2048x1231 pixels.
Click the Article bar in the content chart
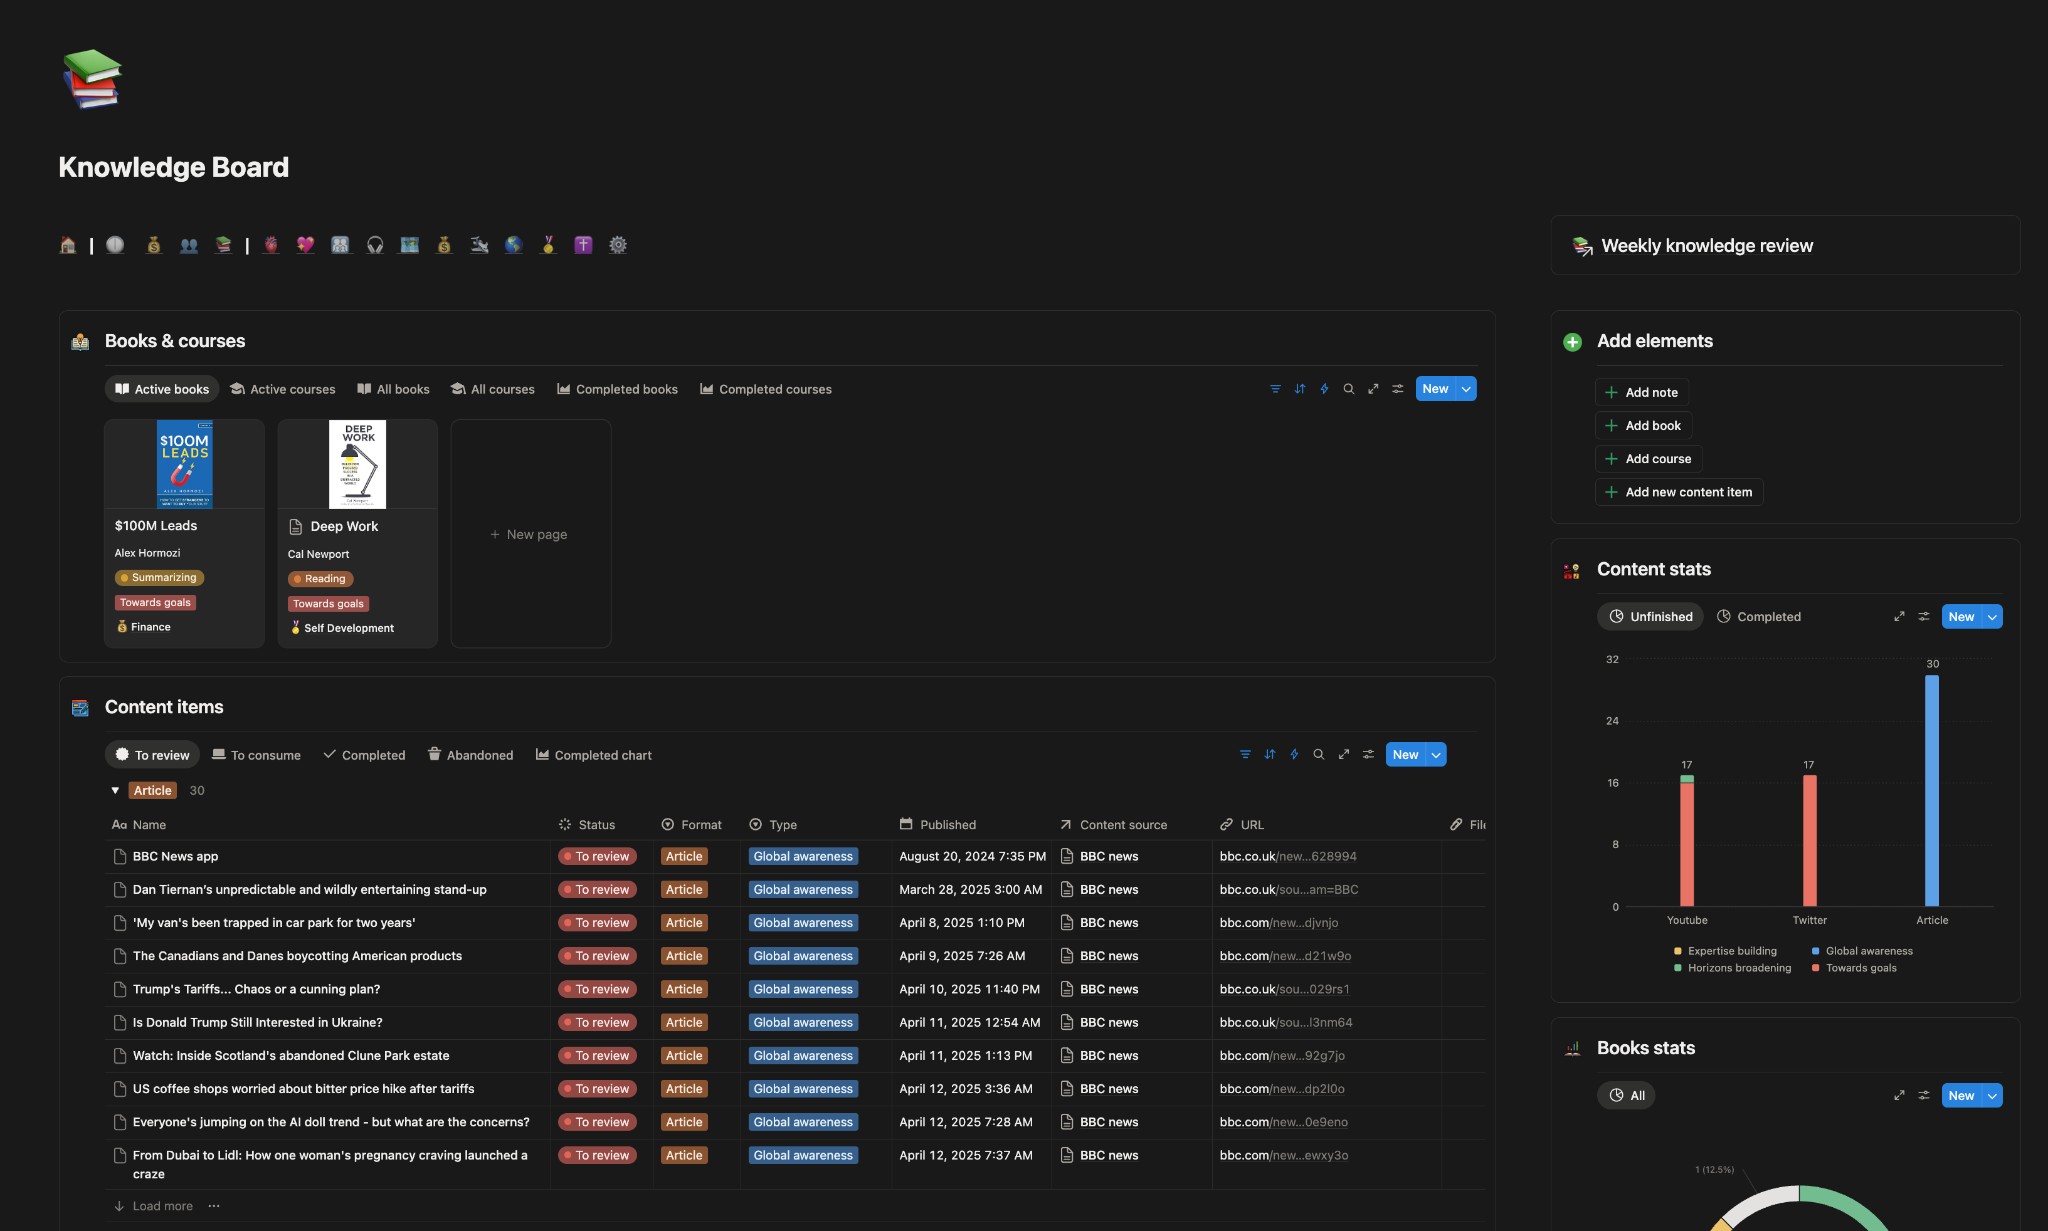(x=1930, y=790)
